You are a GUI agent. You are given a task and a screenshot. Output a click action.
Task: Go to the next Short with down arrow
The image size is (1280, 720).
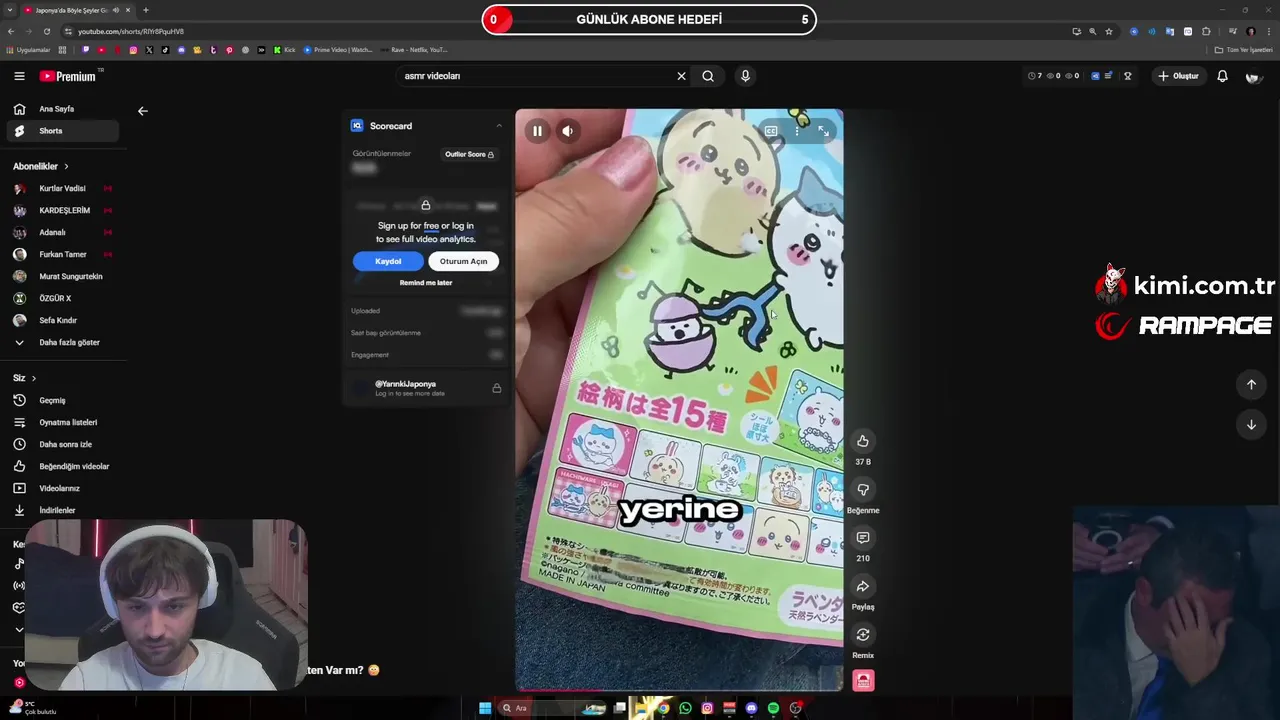pyautogui.click(x=1251, y=425)
